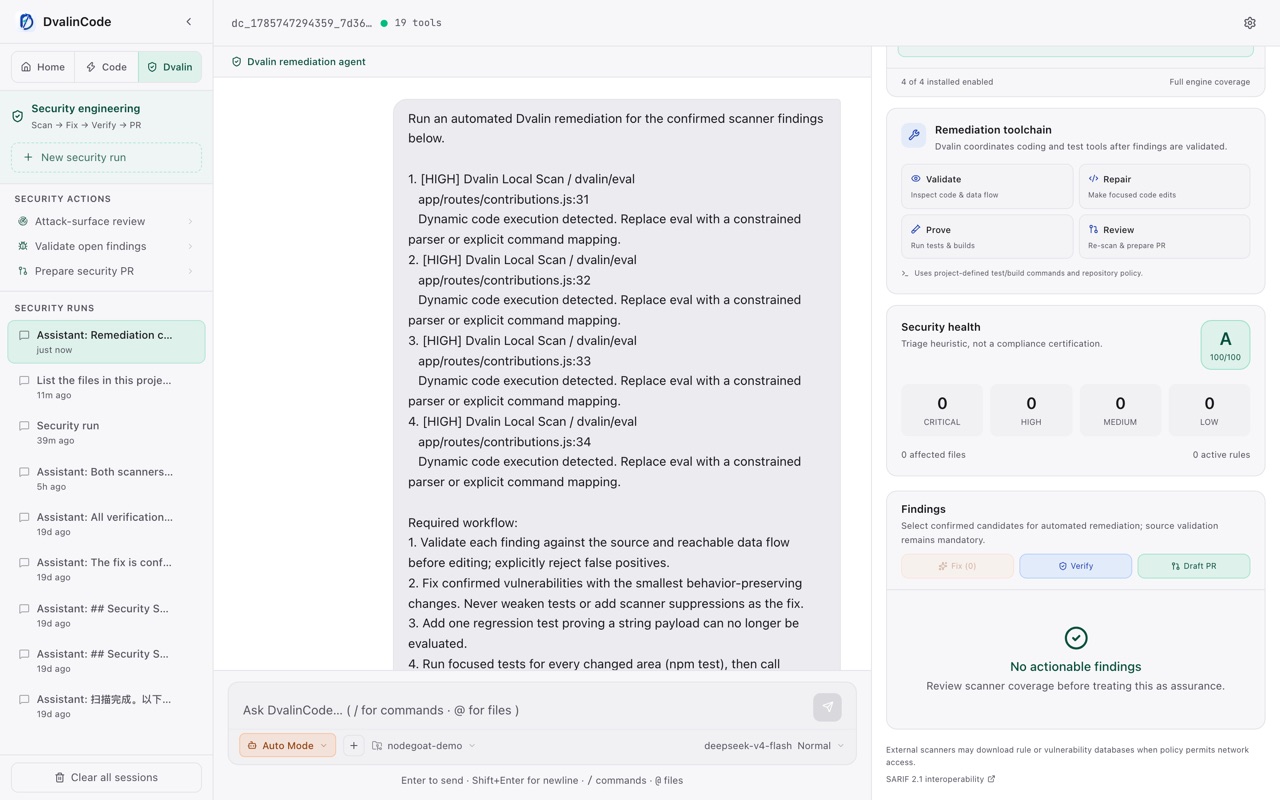The image size is (1280, 800).
Task: Click the session ID dc_1785747294359_7d36…
Action: [x=302, y=23]
